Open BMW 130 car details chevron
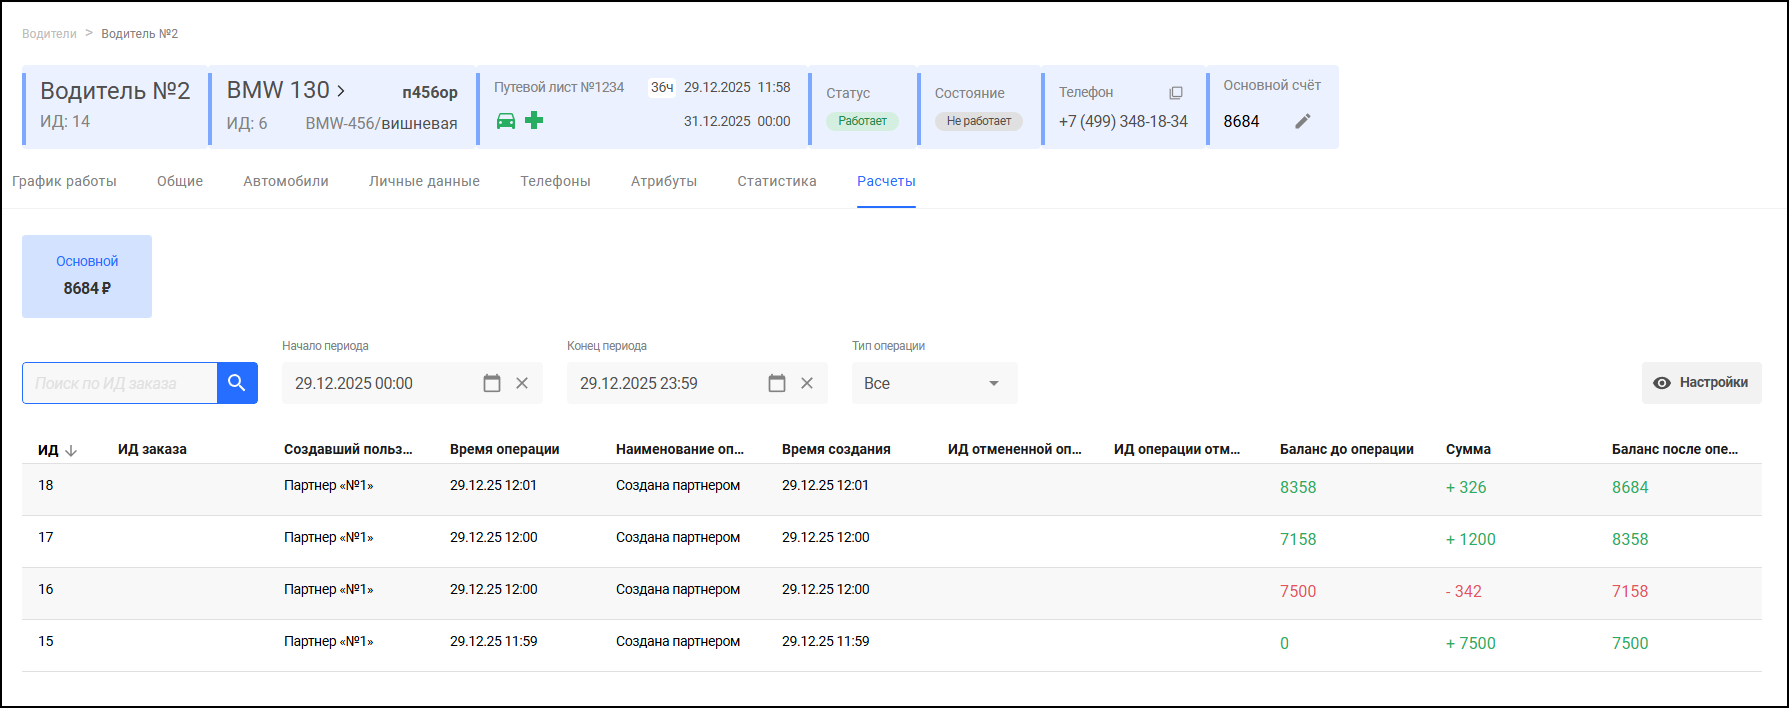Image resolution: width=1789 pixels, height=708 pixels. (341, 91)
